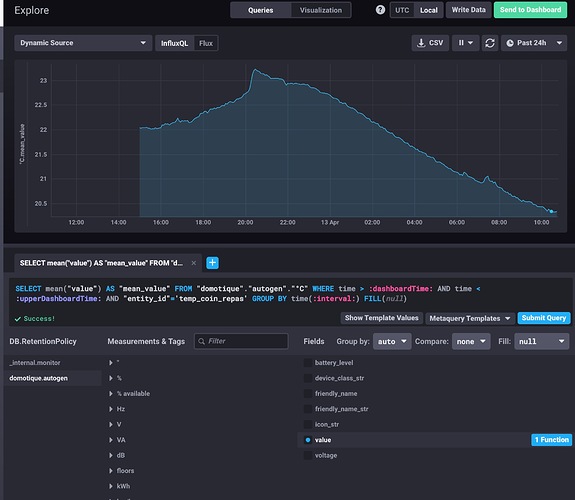The image size is (575, 500).
Task: Click the data point marker at graph end
Action: coord(551,211)
